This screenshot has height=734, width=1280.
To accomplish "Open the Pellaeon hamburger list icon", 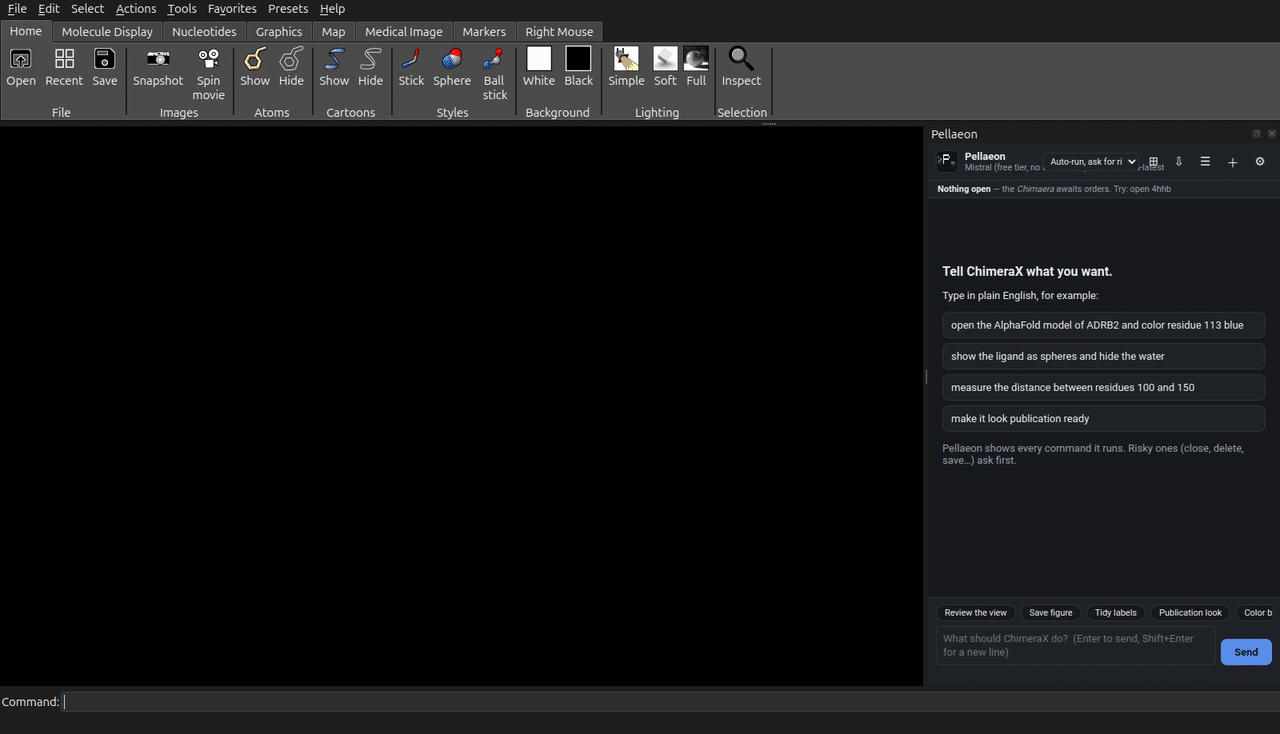I will (1205, 162).
